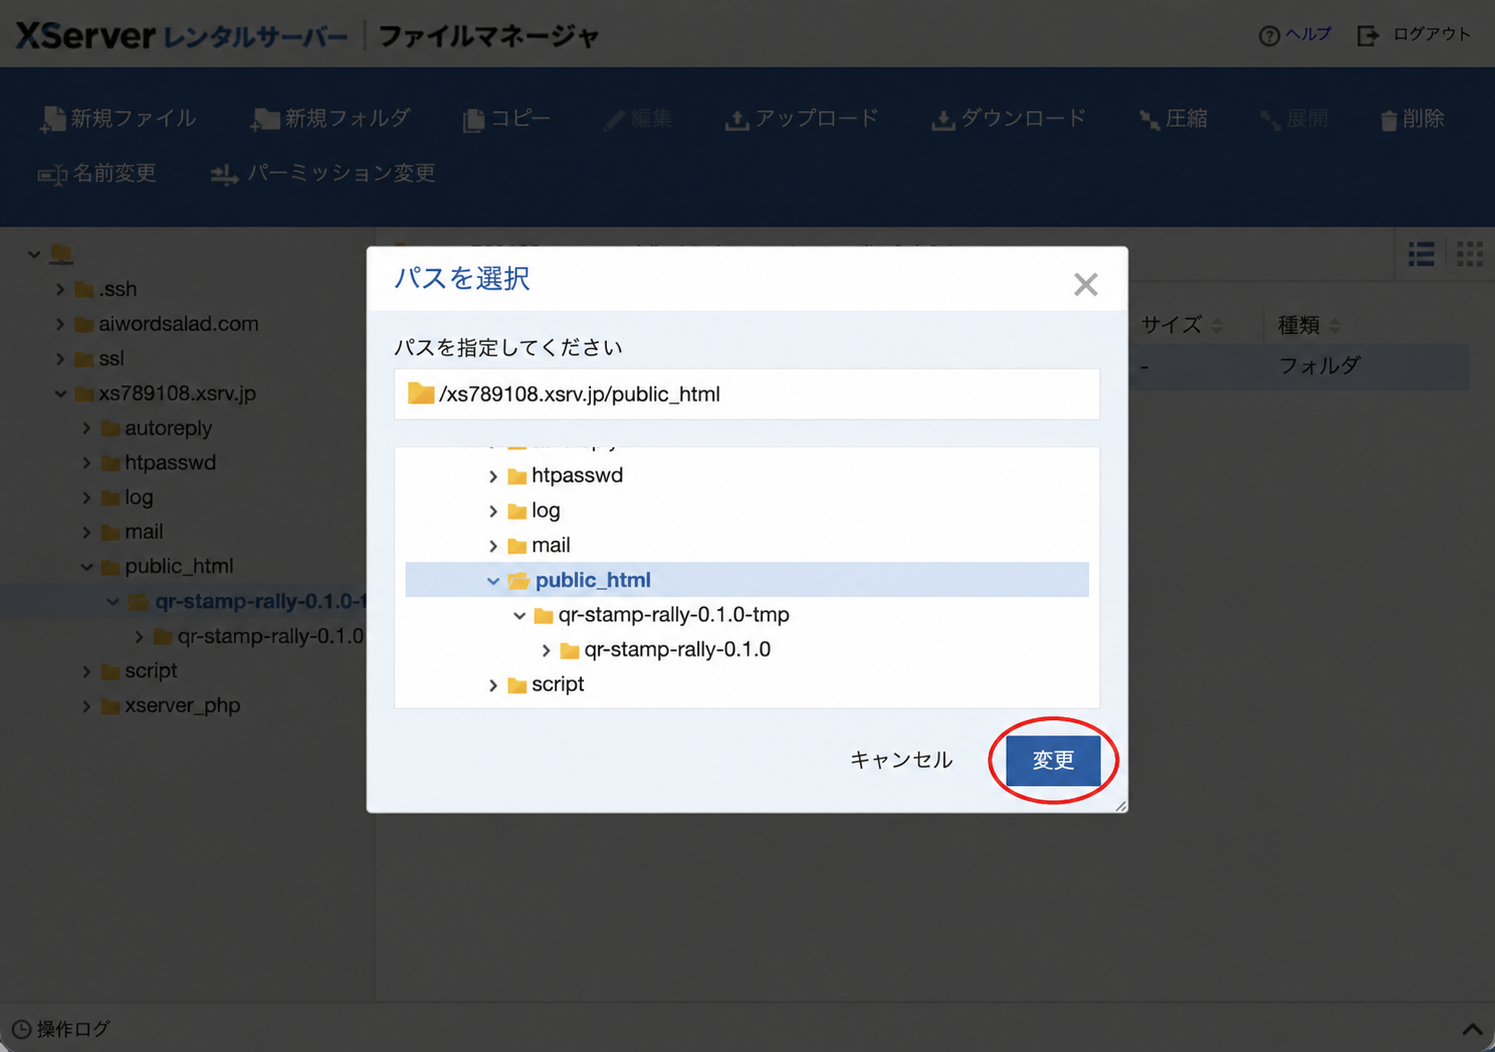
Task: Switch to list view icon
Action: click(x=1421, y=254)
